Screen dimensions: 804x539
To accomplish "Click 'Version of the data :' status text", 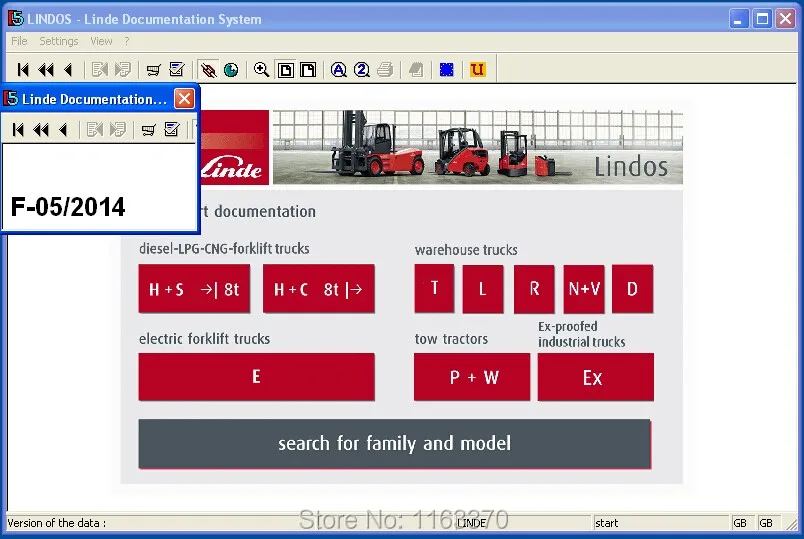I will click(x=56, y=523).
